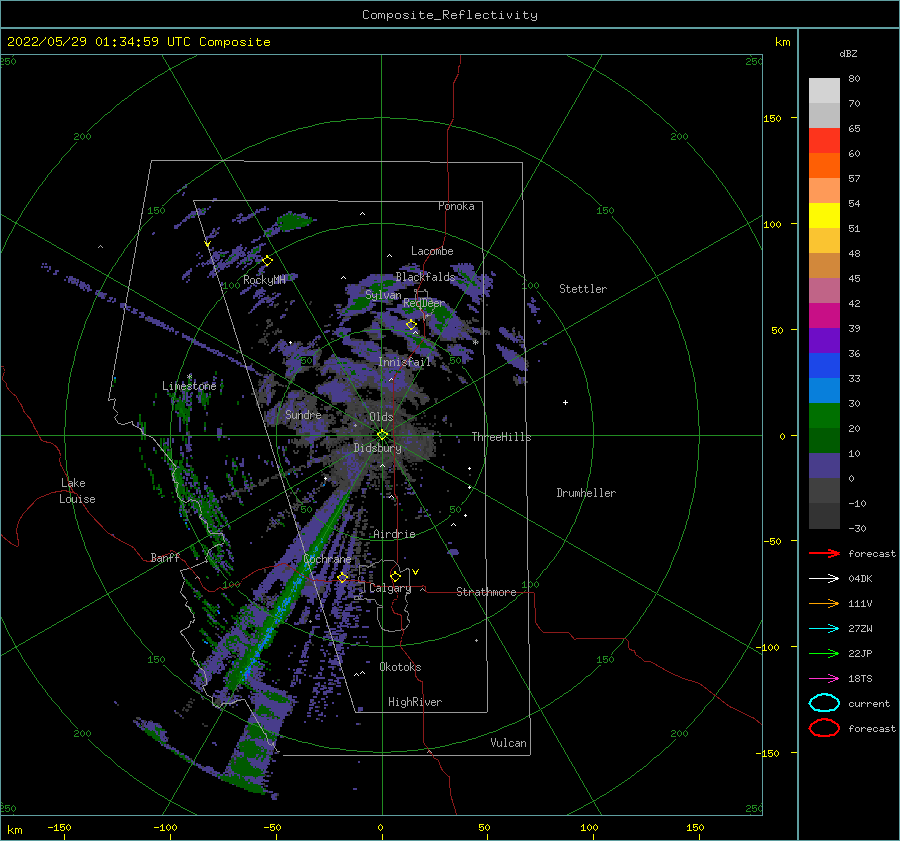Click the yellow radar site diamond near Didsbury

[382, 435]
